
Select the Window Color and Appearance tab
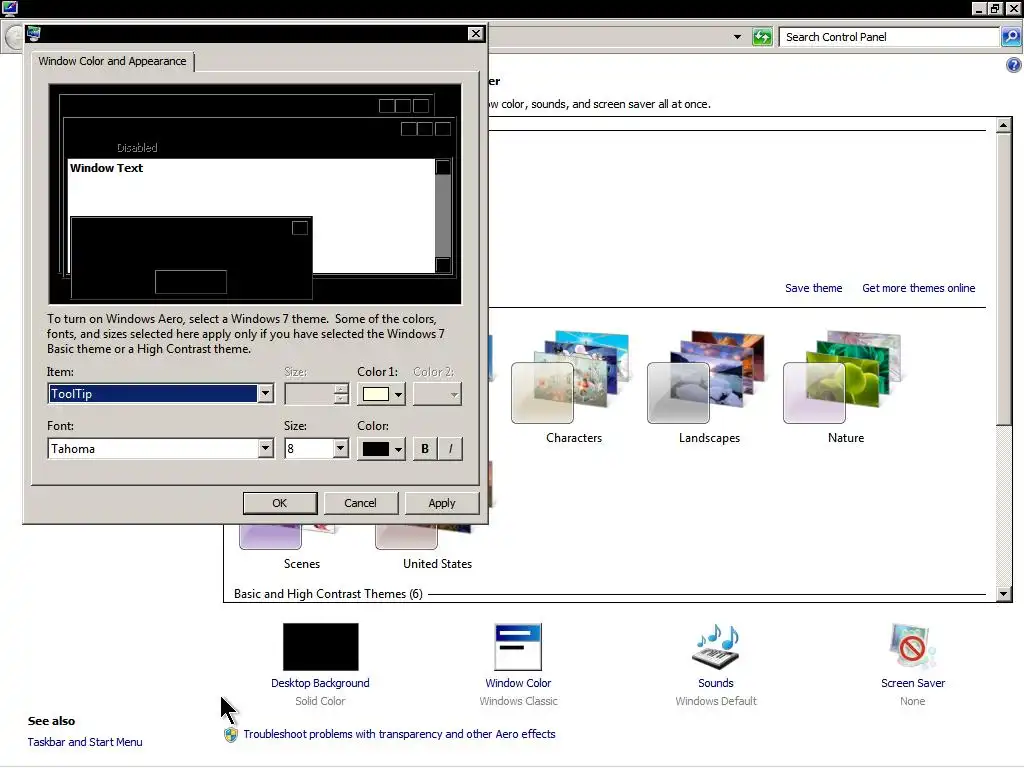[112, 61]
